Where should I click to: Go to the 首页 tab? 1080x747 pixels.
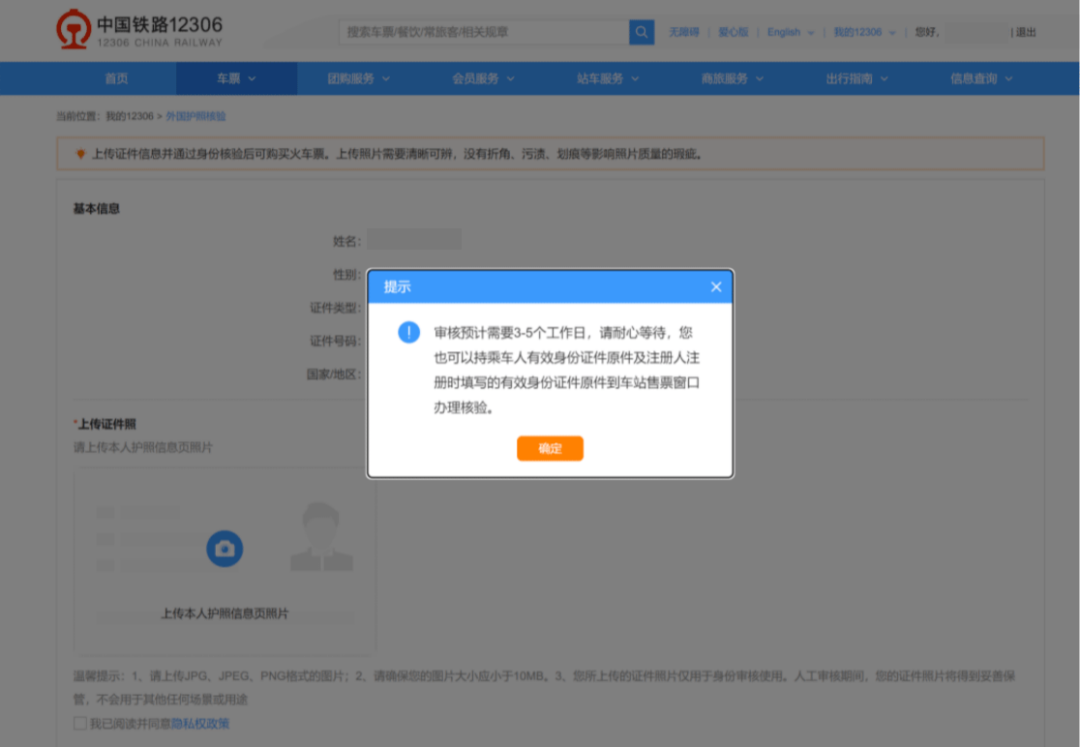pyautogui.click(x=116, y=79)
